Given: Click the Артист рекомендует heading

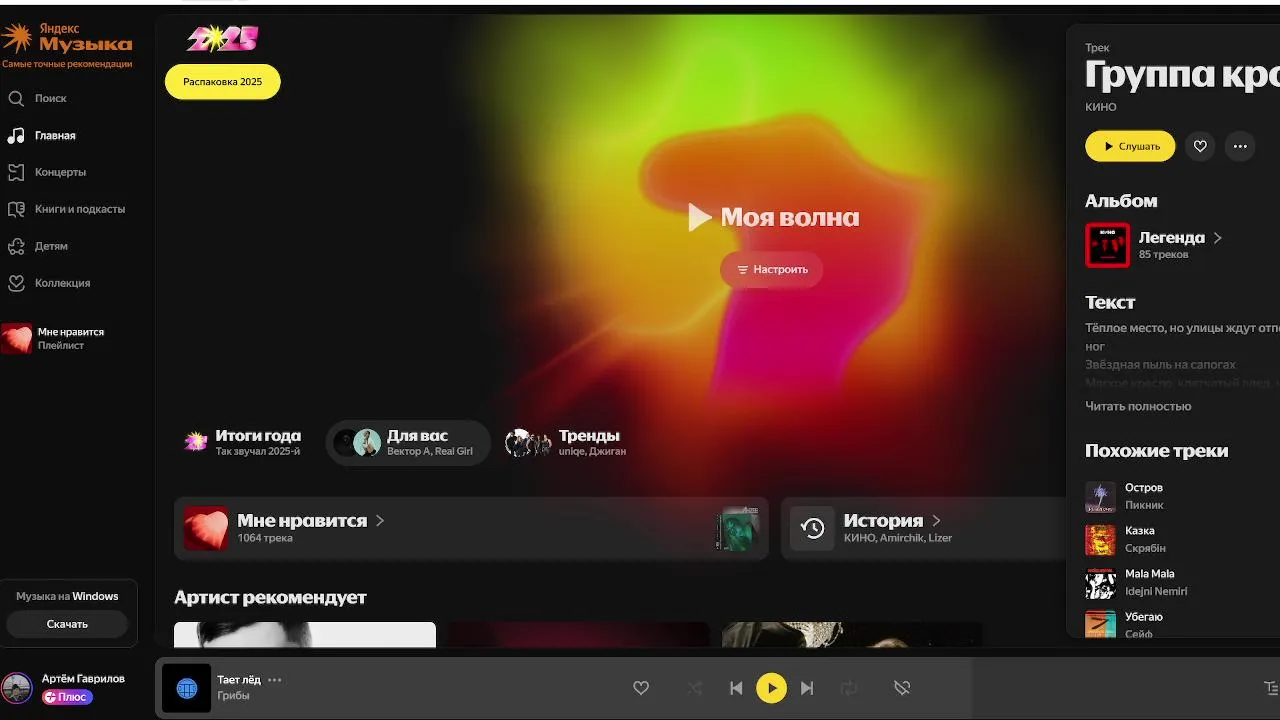Looking at the screenshot, I should (270, 597).
